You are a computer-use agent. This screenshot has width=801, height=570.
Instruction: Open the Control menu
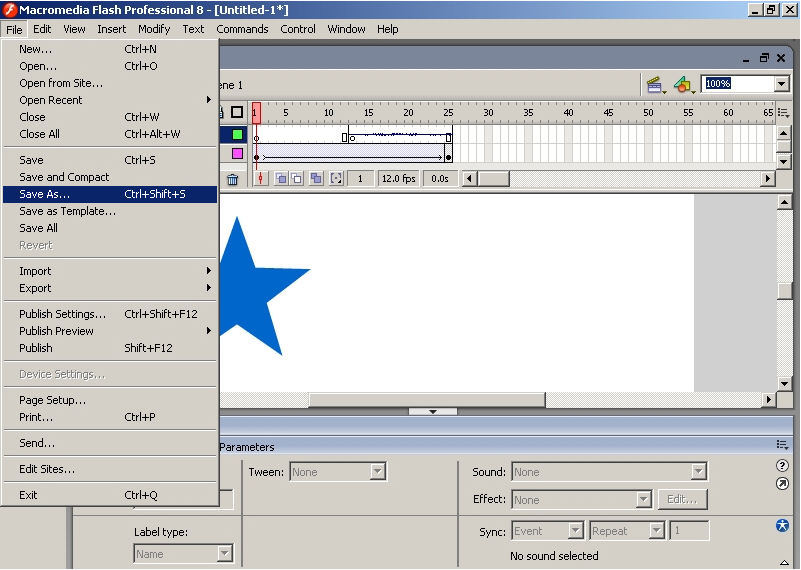click(x=298, y=29)
